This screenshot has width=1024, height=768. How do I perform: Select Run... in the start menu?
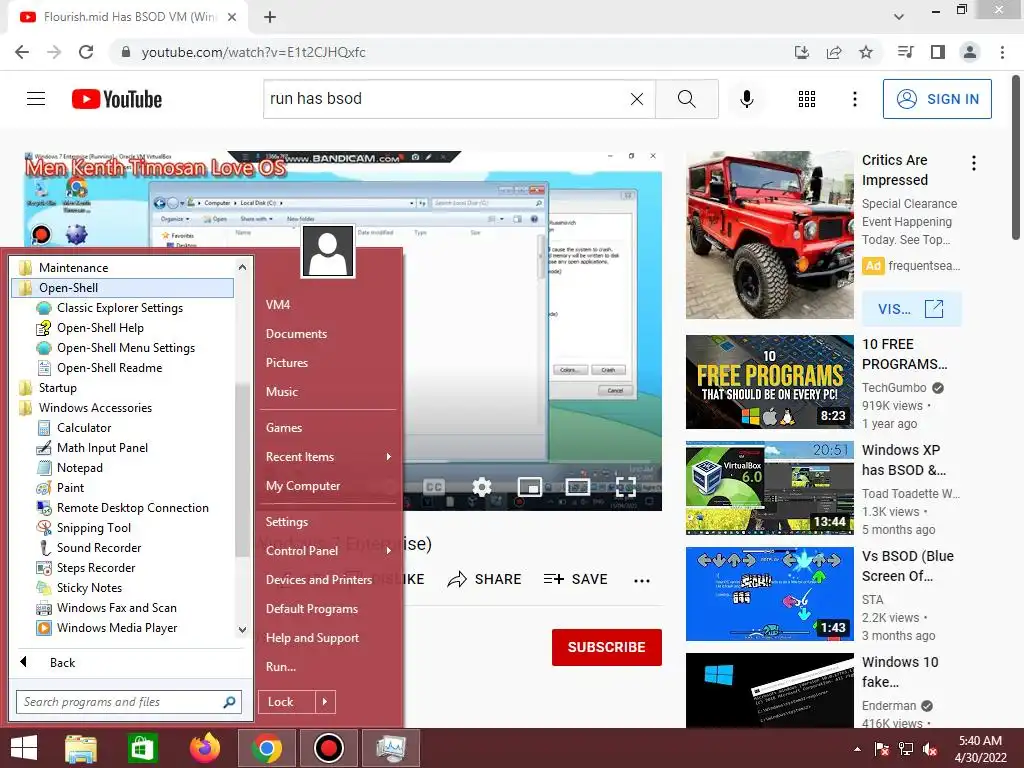tap(281, 667)
